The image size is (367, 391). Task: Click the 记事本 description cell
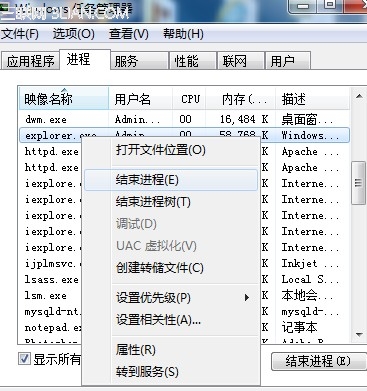[299, 327]
